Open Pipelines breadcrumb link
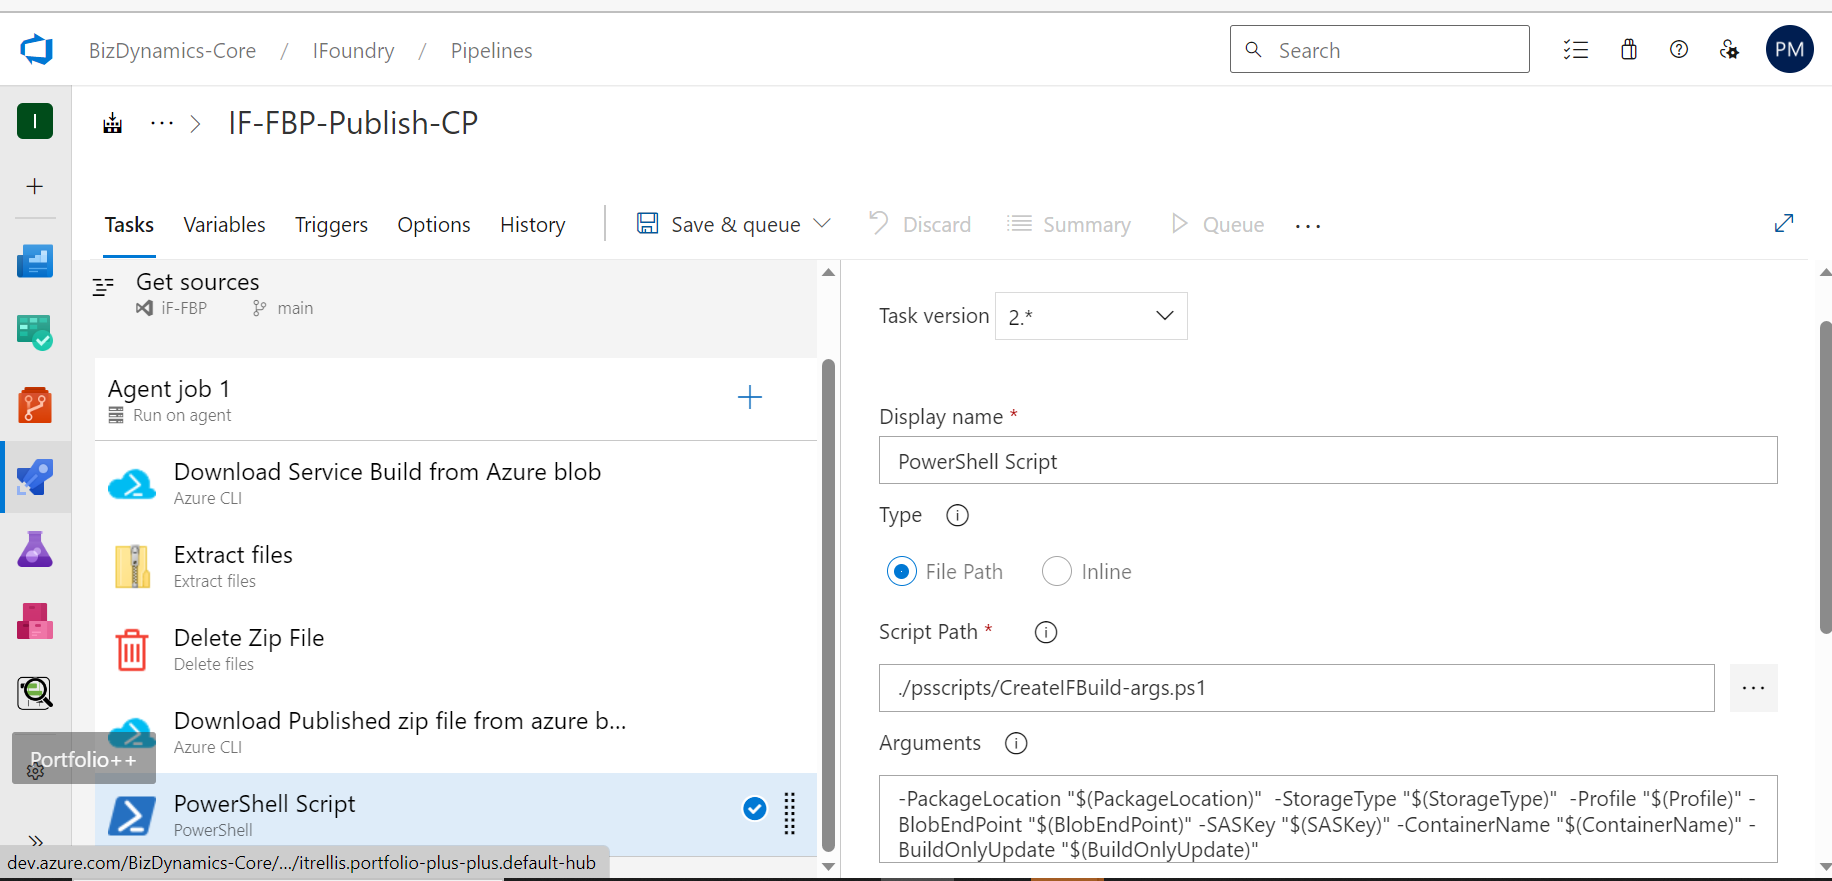Viewport: 1832px width, 881px height. click(x=491, y=50)
